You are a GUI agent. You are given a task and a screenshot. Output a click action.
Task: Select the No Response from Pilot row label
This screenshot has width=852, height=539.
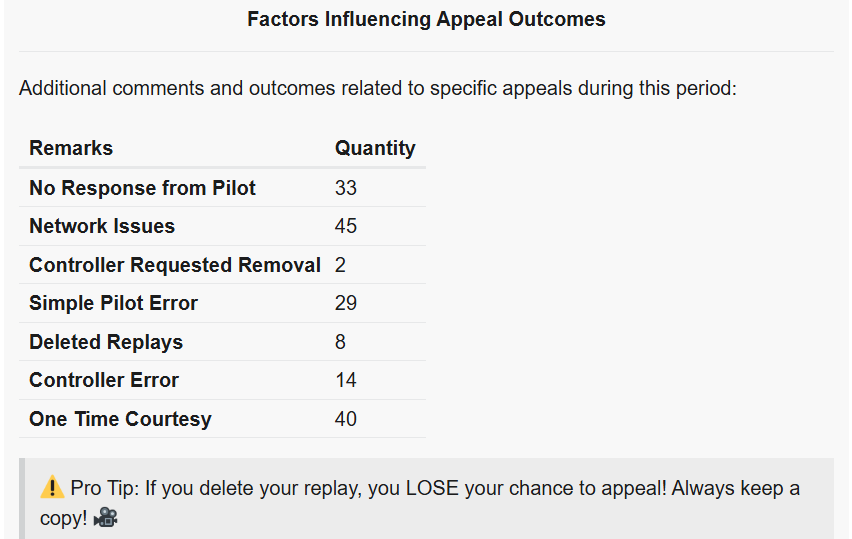(142, 188)
